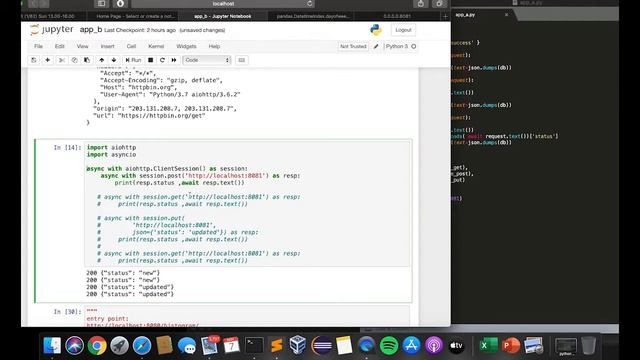Open Launchpad rocket icon in Dock
Viewport: 640px width, 360px height.
[x=120, y=346]
